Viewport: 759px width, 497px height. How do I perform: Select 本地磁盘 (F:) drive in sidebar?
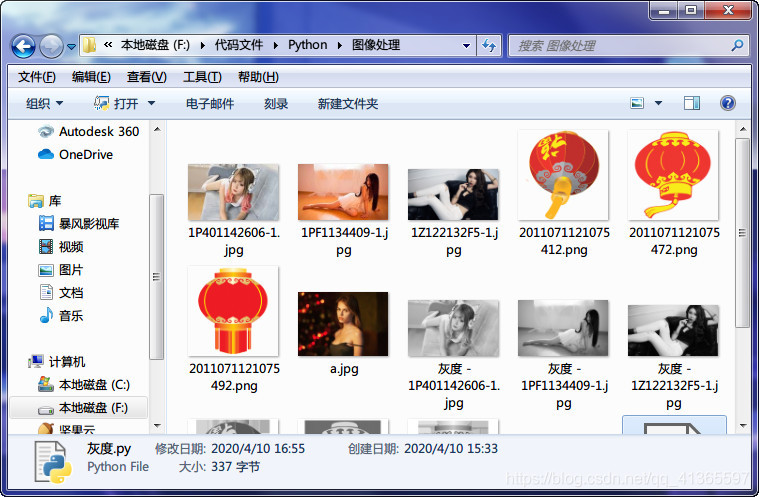coord(78,408)
